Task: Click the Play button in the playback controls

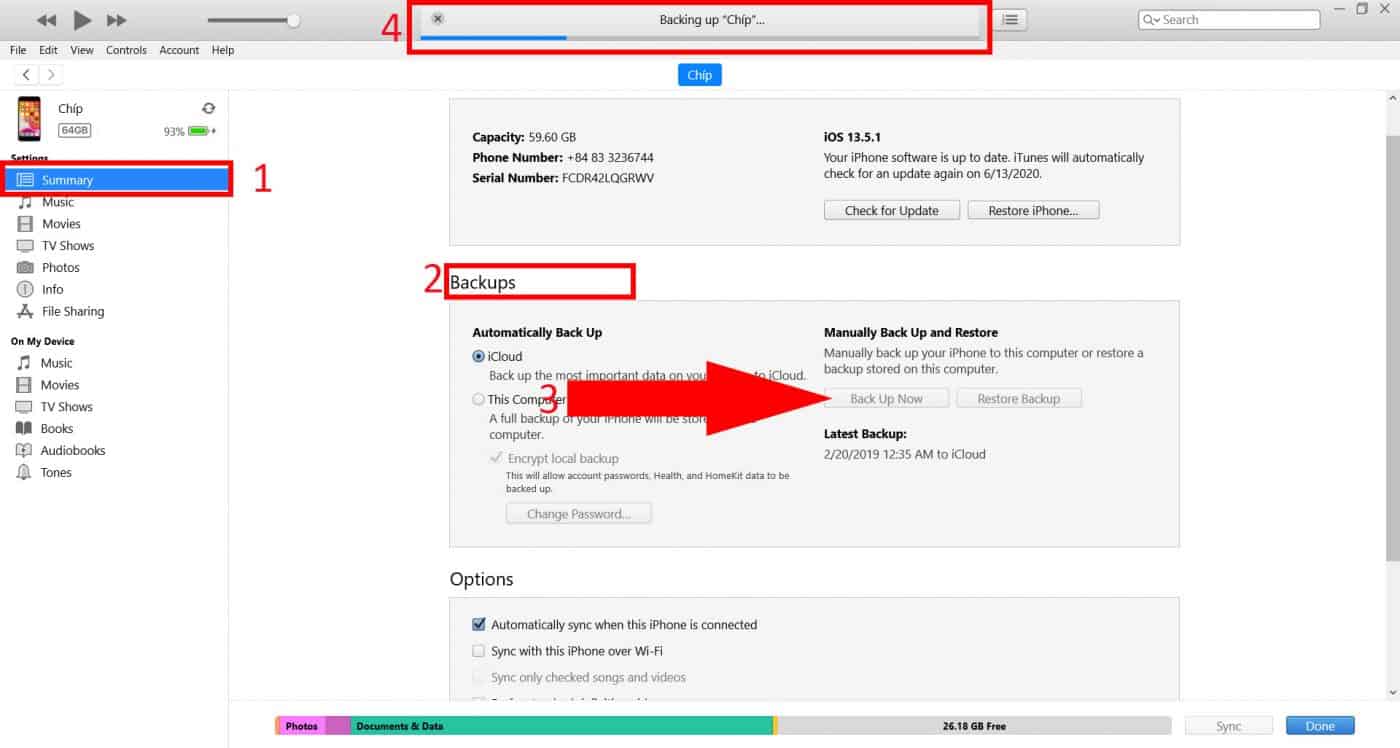Action: 82,20
